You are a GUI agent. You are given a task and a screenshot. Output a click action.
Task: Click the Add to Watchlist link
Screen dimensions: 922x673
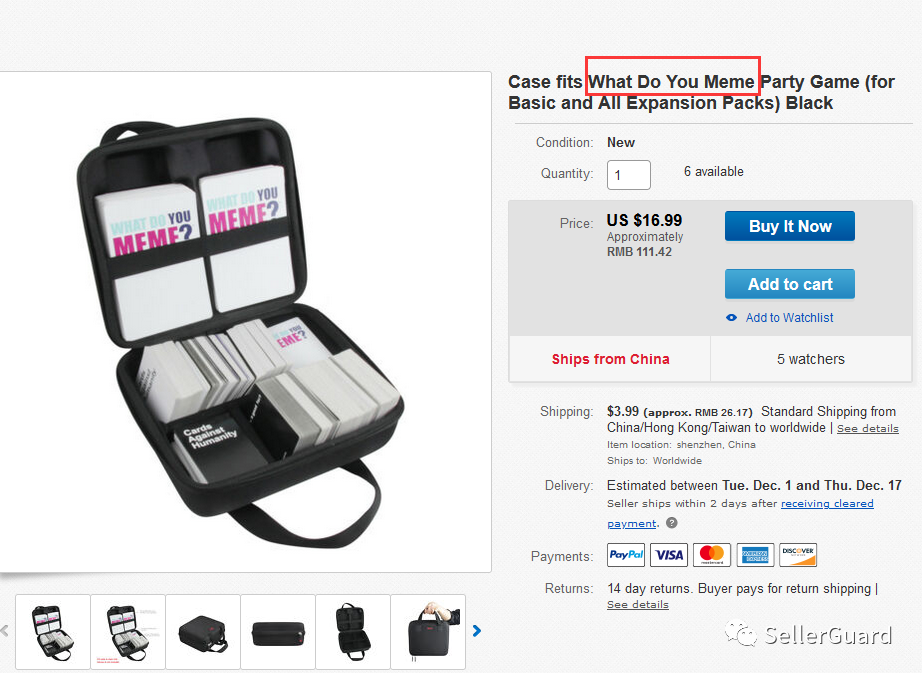click(x=789, y=317)
